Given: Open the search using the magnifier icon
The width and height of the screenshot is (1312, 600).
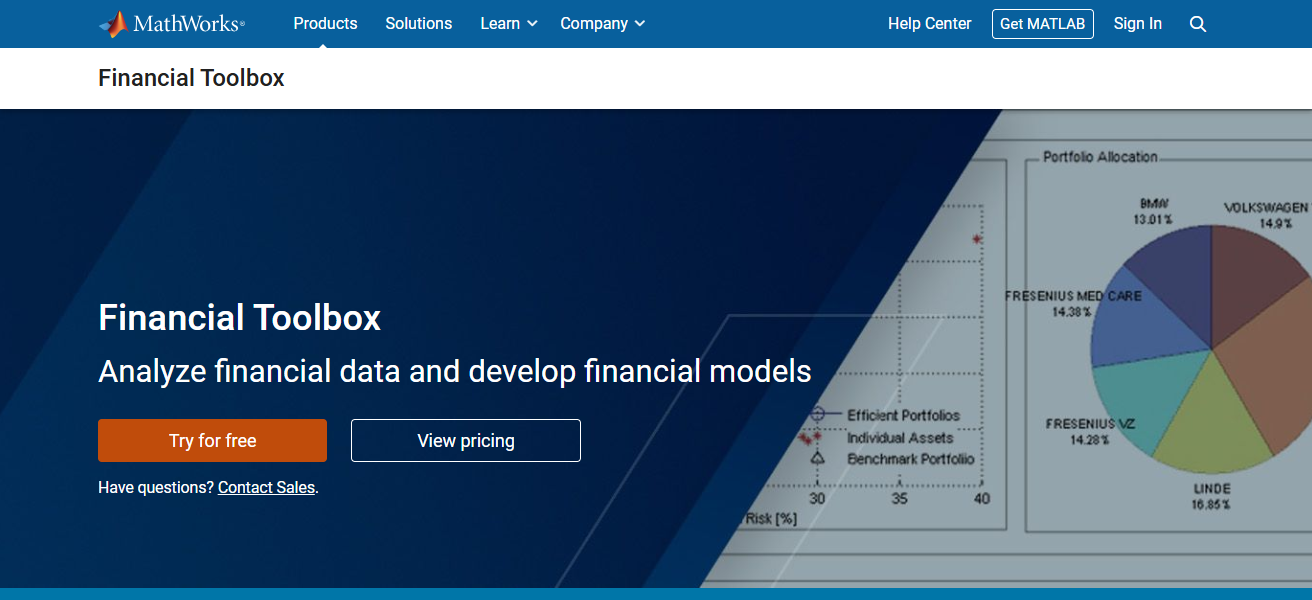Looking at the screenshot, I should pyautogui.click(x=1197, y=23).
